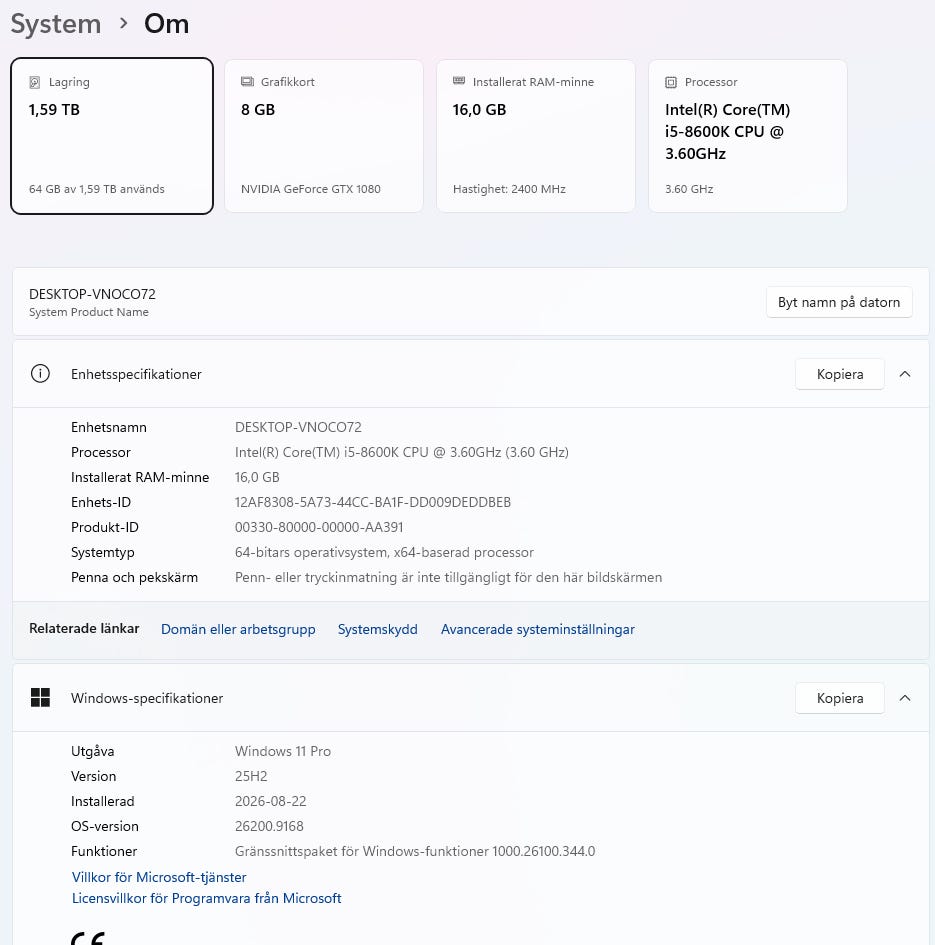935x945 pixels.
Task: Open Villkor för Microsoft-tjänster link
Action: click(159, 877)
